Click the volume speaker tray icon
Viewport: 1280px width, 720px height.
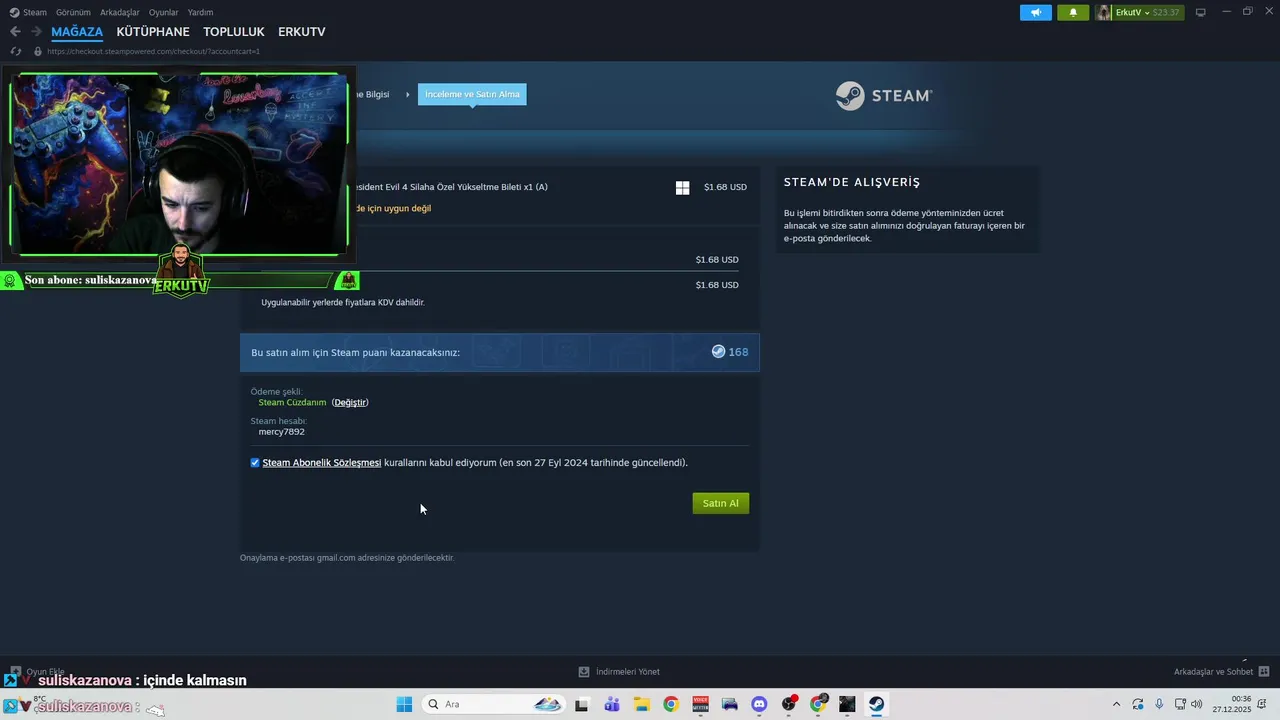[1197, 704]
